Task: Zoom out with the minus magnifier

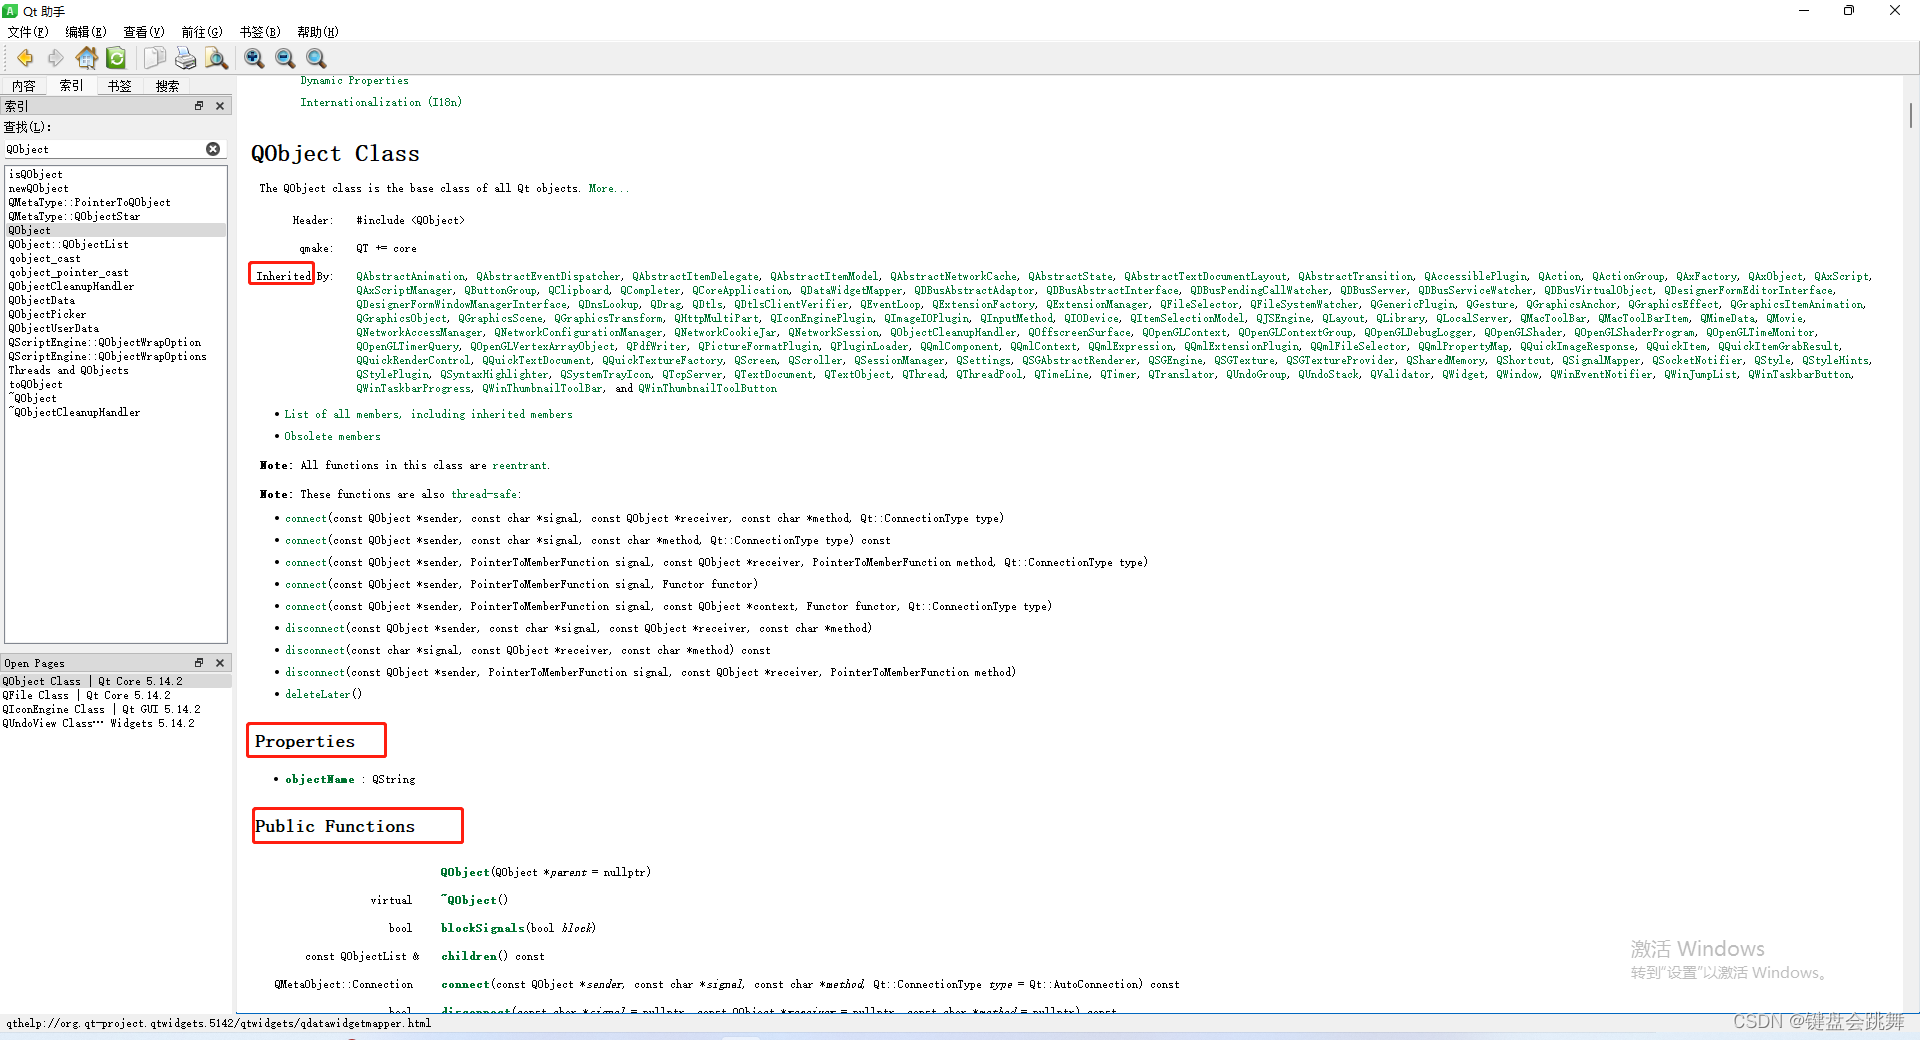Action: (285, 58)
